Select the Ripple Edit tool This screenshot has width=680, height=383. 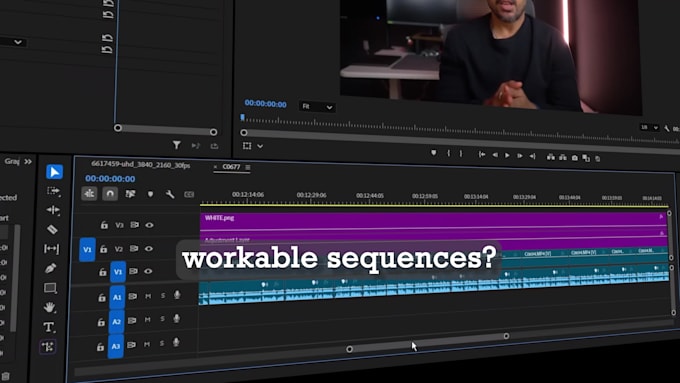tap(53, 210)
